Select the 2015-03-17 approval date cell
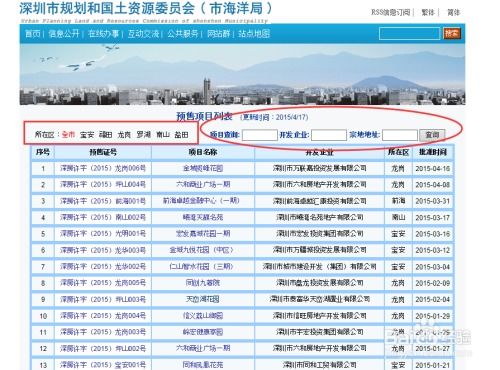The height and width of the screenshot is (370, 500). (x=433, y=218)
